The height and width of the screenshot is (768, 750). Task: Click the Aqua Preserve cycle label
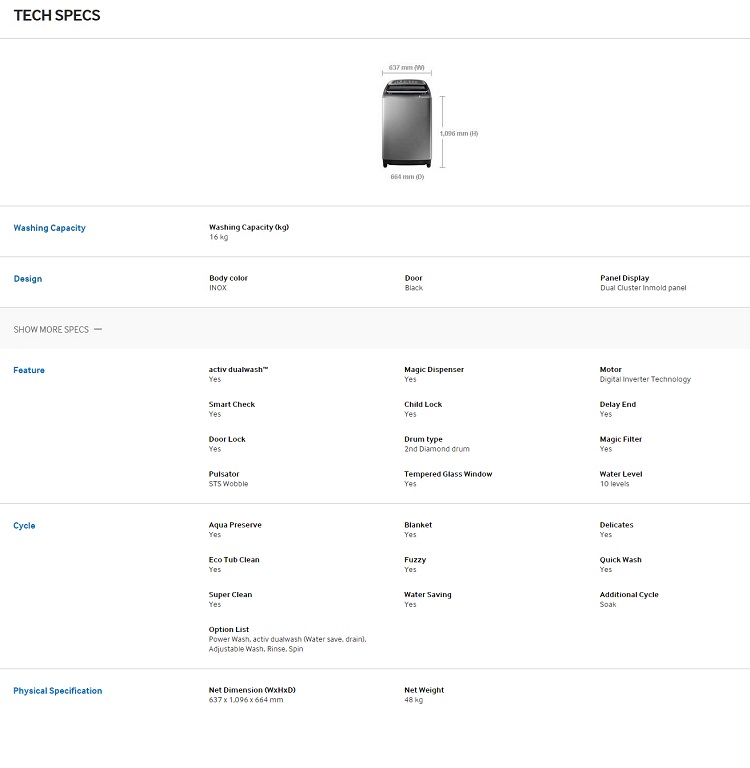[235, 525]
